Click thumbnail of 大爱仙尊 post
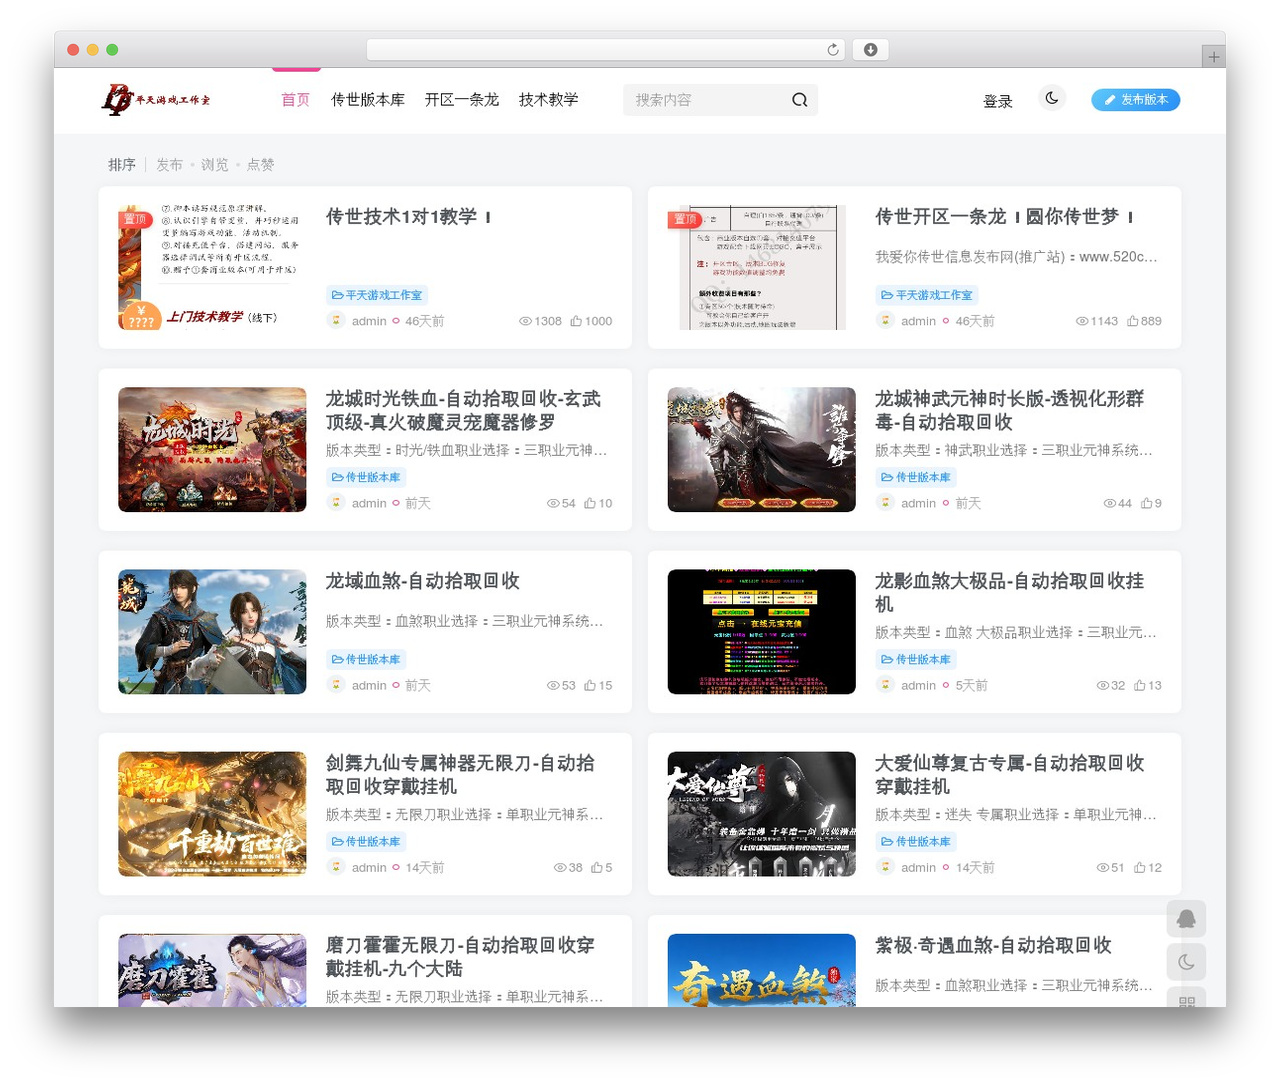 pyautogui.click(x=761, y=814)
